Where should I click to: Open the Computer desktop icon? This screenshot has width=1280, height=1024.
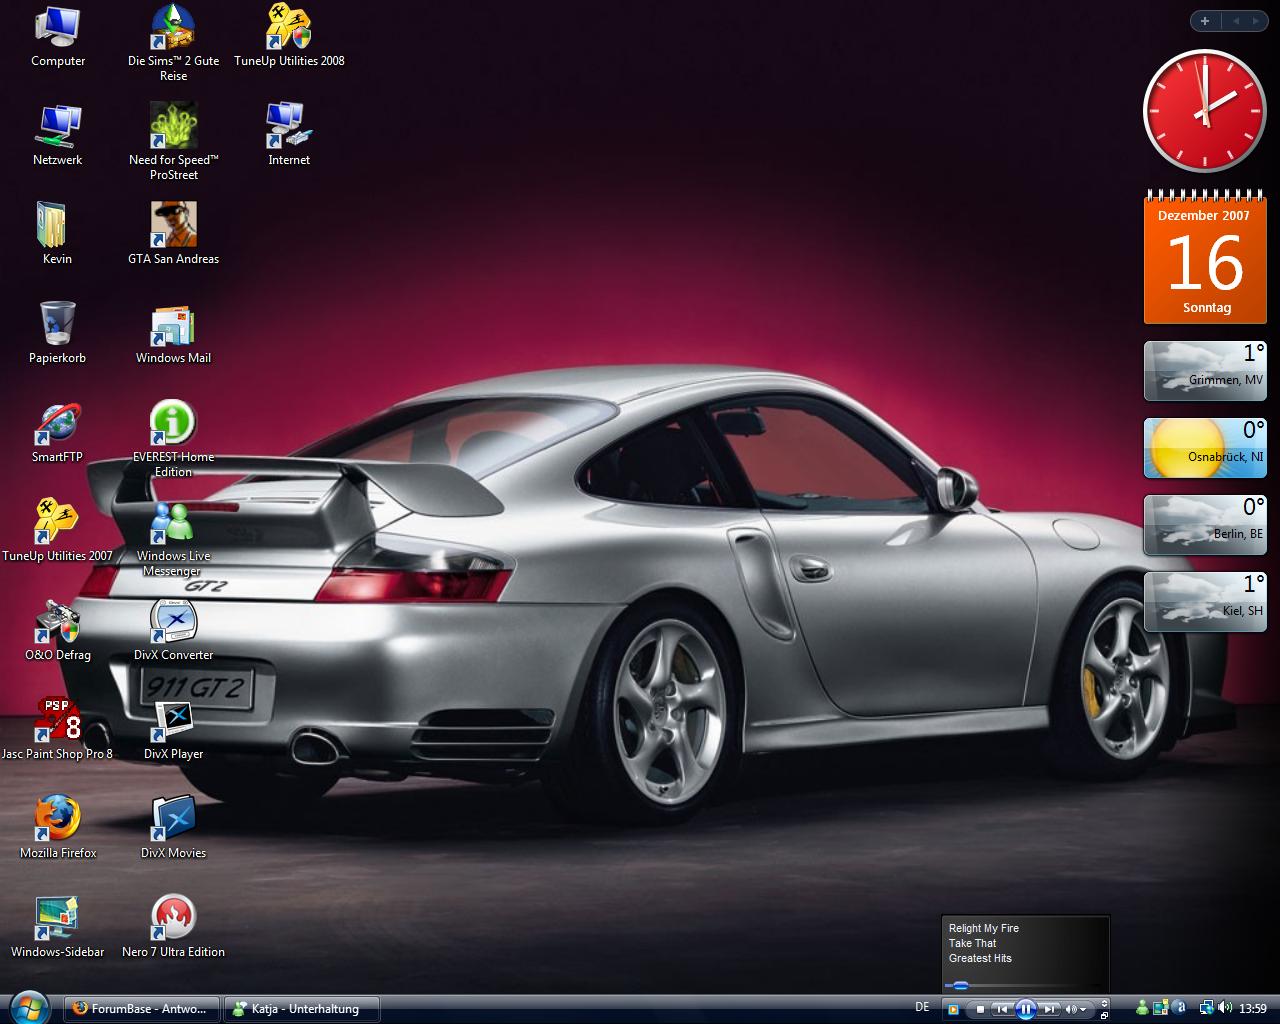point(58,37)
